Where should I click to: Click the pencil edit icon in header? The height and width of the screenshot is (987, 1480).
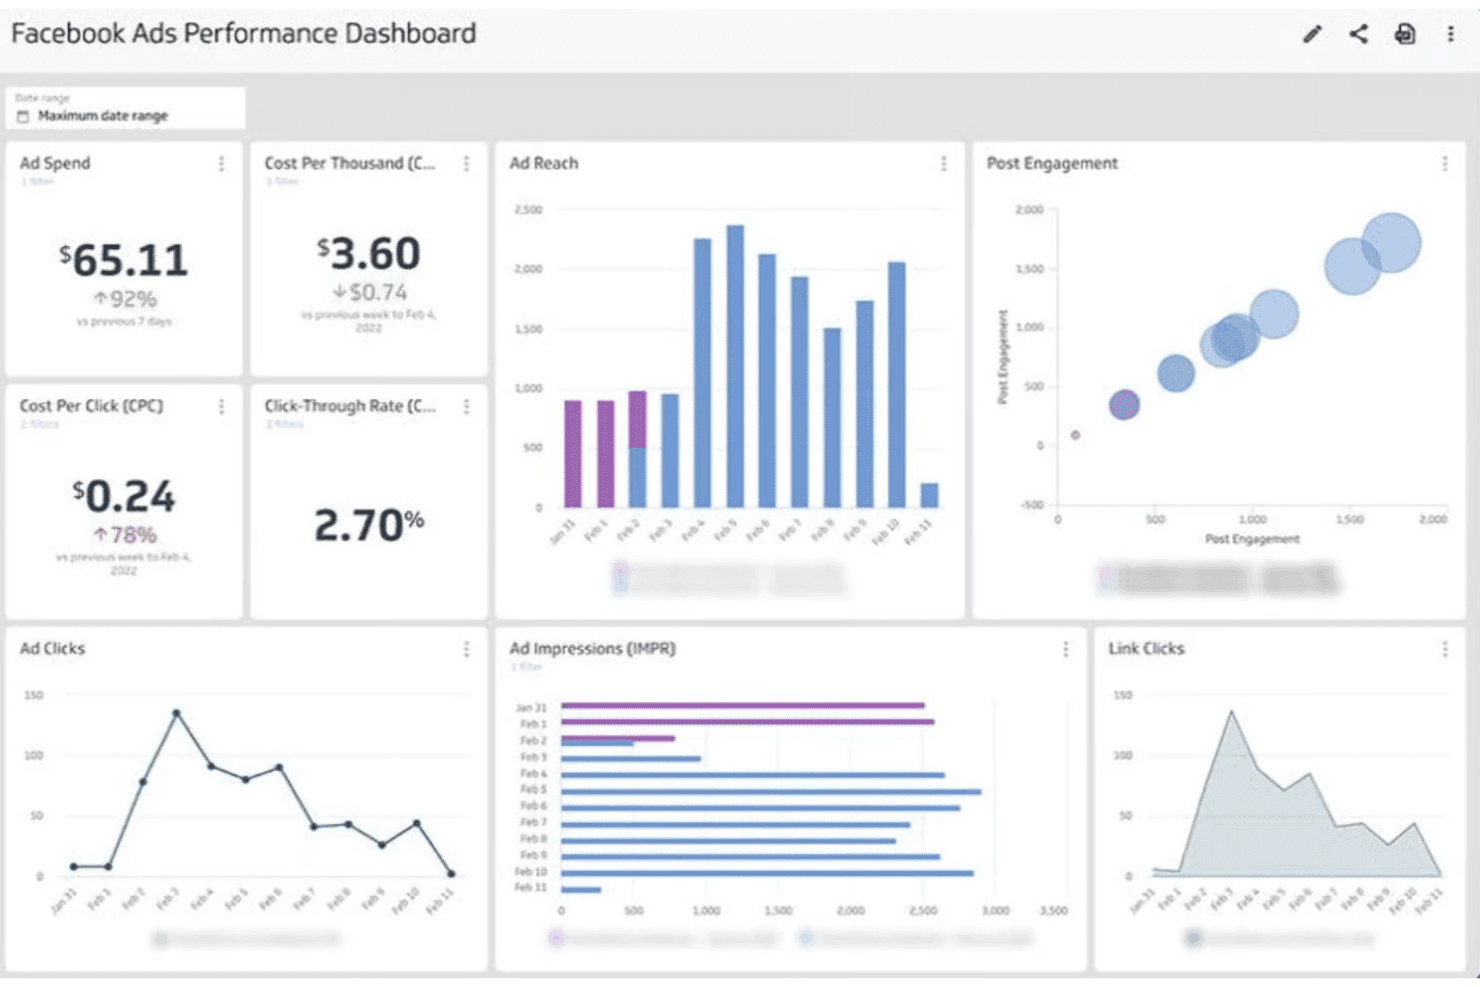tap(1312, 34)
